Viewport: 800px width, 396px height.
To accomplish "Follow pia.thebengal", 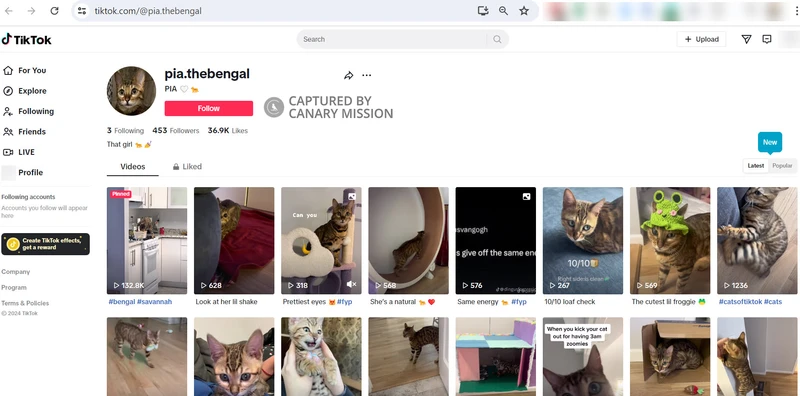I will [209, 108].
